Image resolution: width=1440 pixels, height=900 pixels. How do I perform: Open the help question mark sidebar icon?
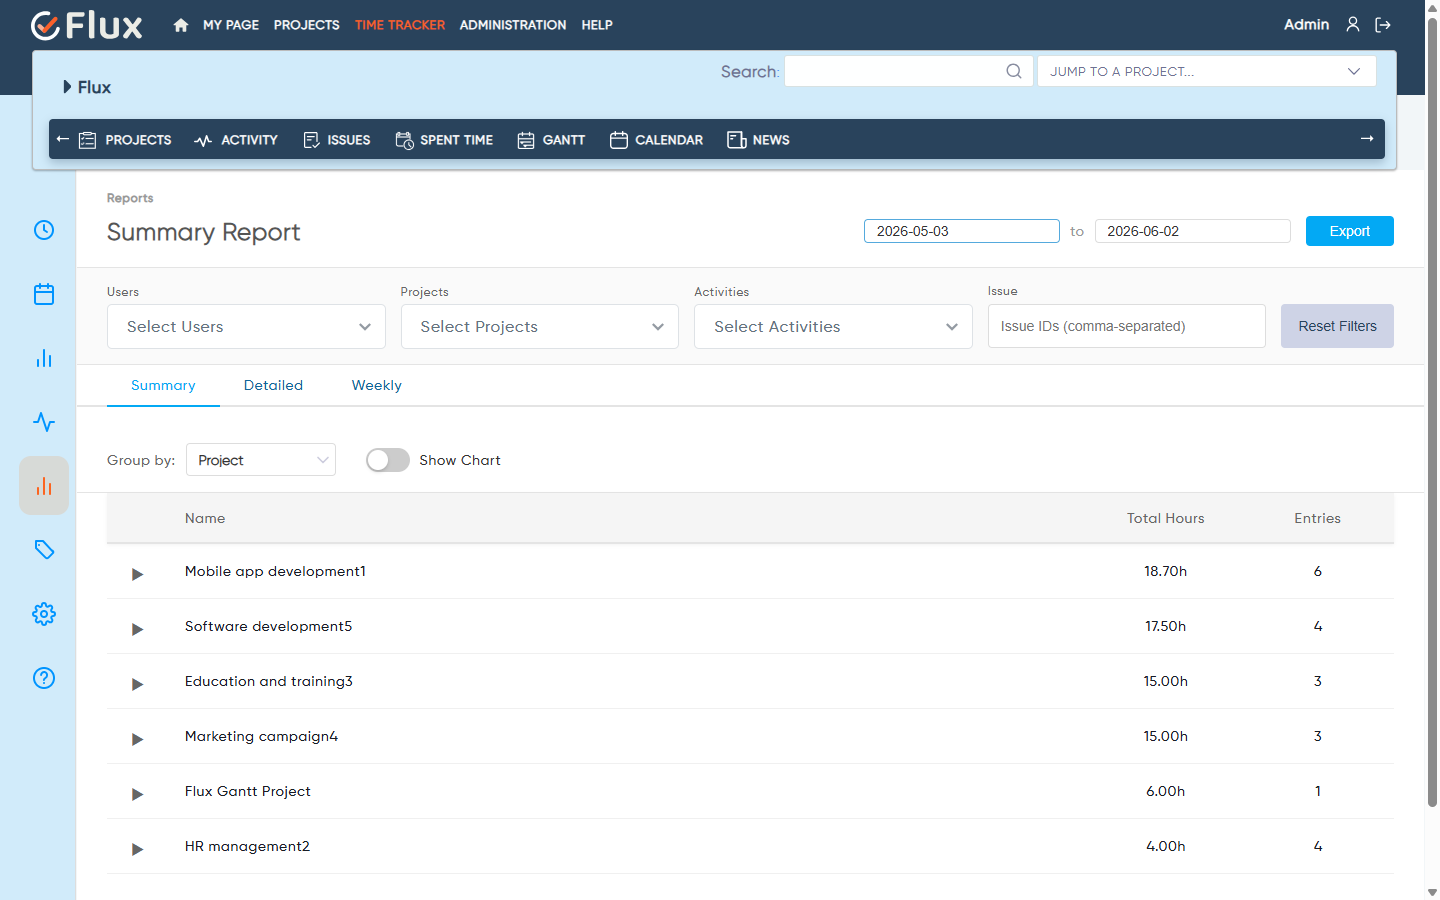pos(44,678)
